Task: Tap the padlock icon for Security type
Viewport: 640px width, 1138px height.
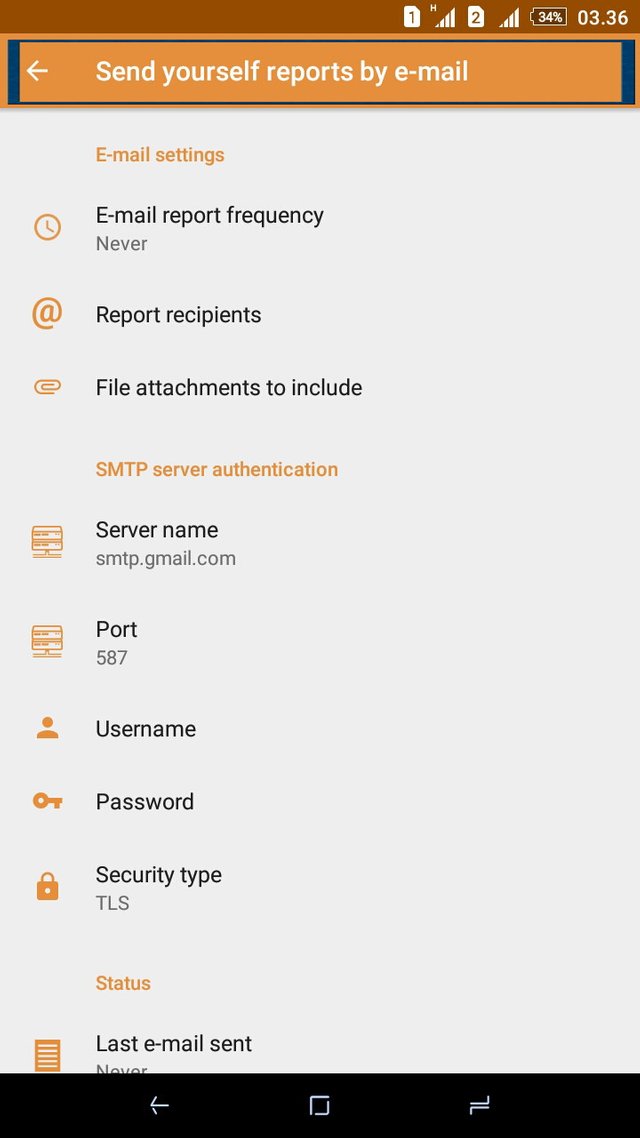Action: coord(47,887)
